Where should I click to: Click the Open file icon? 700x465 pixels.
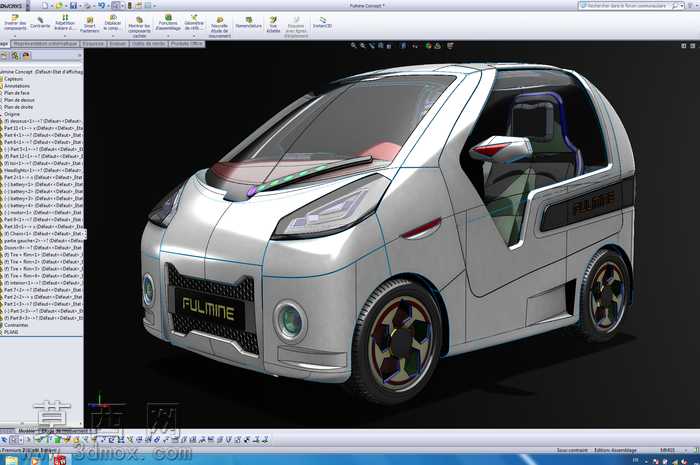(x=58, y=5)
